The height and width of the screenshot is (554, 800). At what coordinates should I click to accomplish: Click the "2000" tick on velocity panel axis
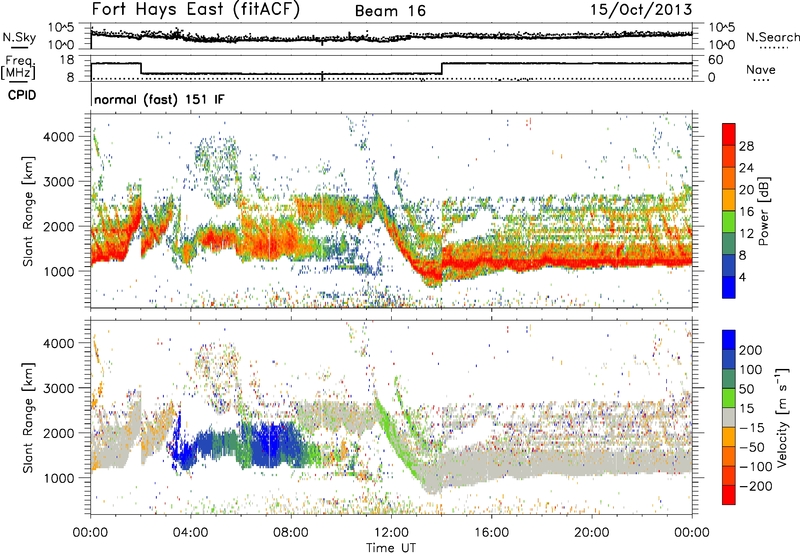(58, 433)
